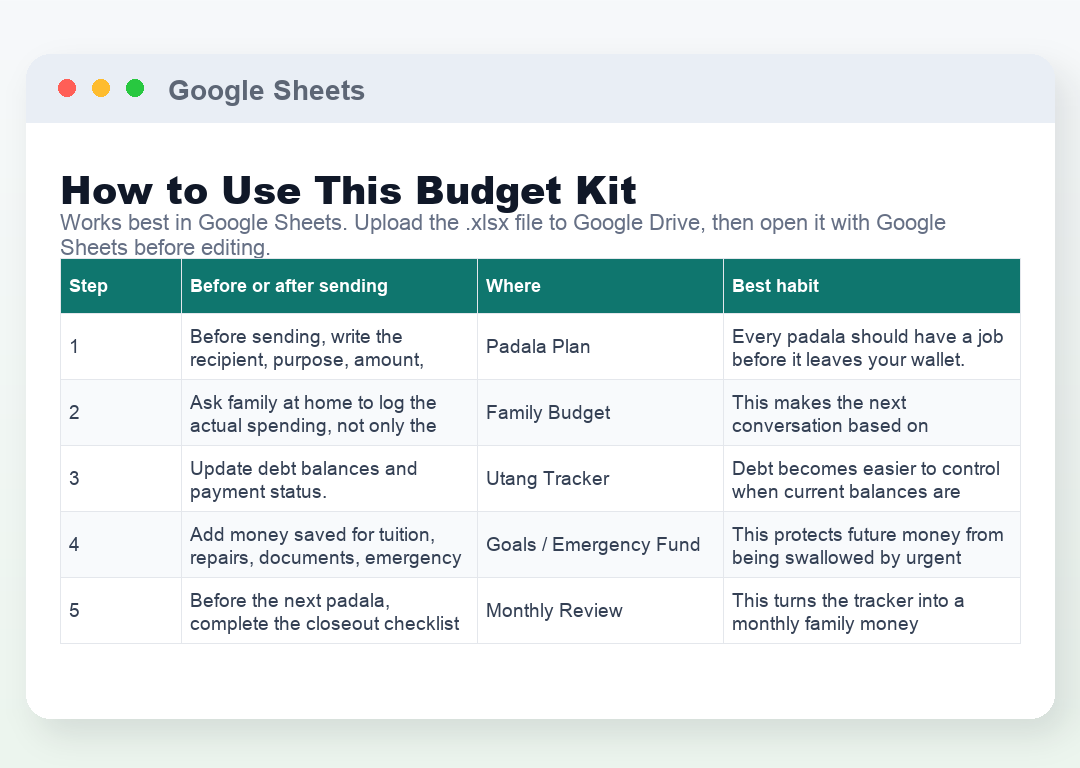Click the This makes the next conversation cell
1080x768 pixels.
871,413
